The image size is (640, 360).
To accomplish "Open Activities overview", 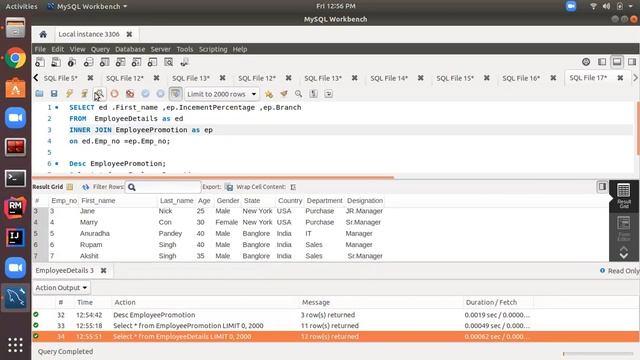I will click(x=21, y=6).
